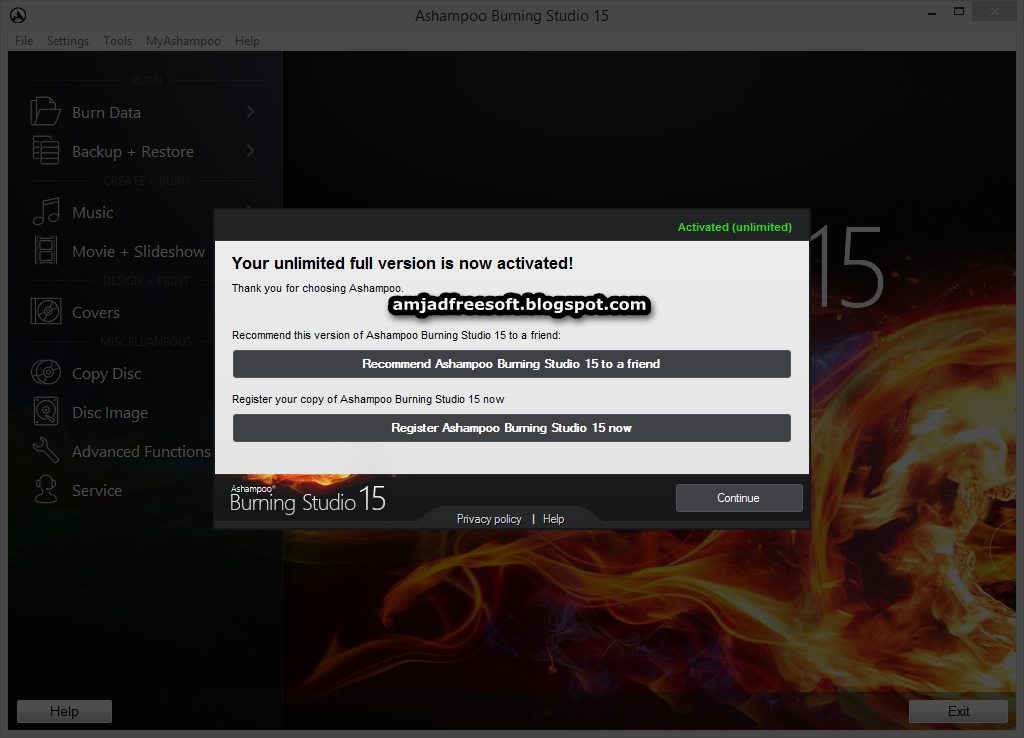
Task: Open the Privacy policy link
Action: [489, 519]
